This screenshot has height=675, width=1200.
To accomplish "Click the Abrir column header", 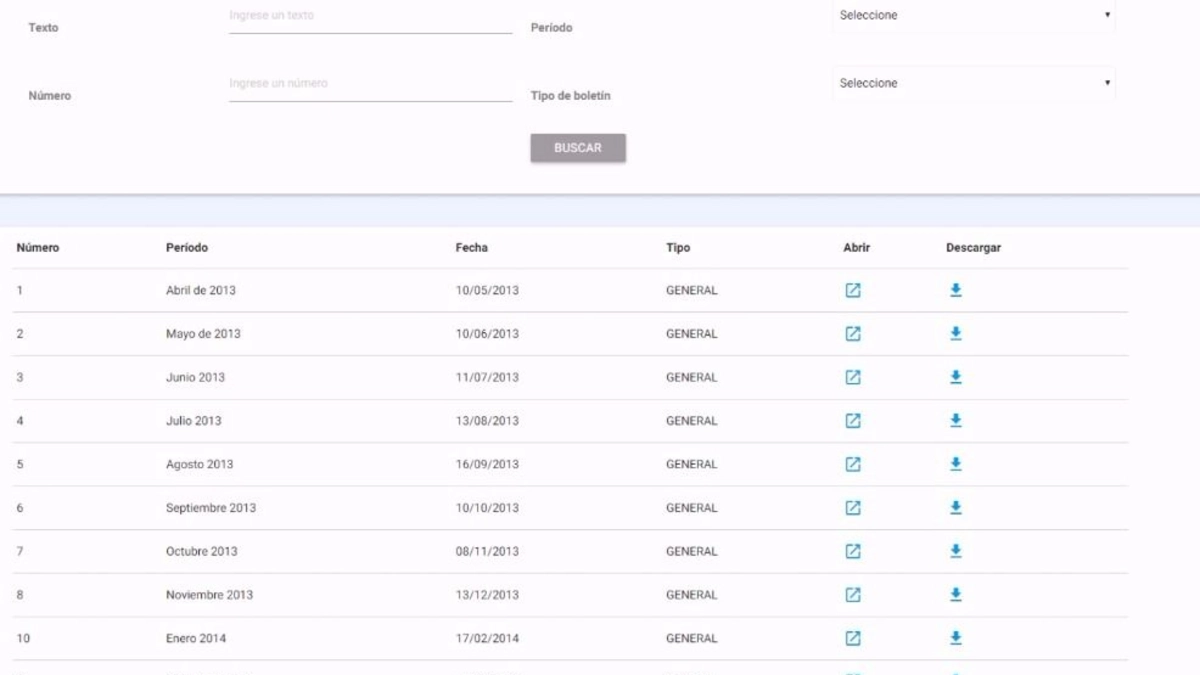I will pos(857,248).
